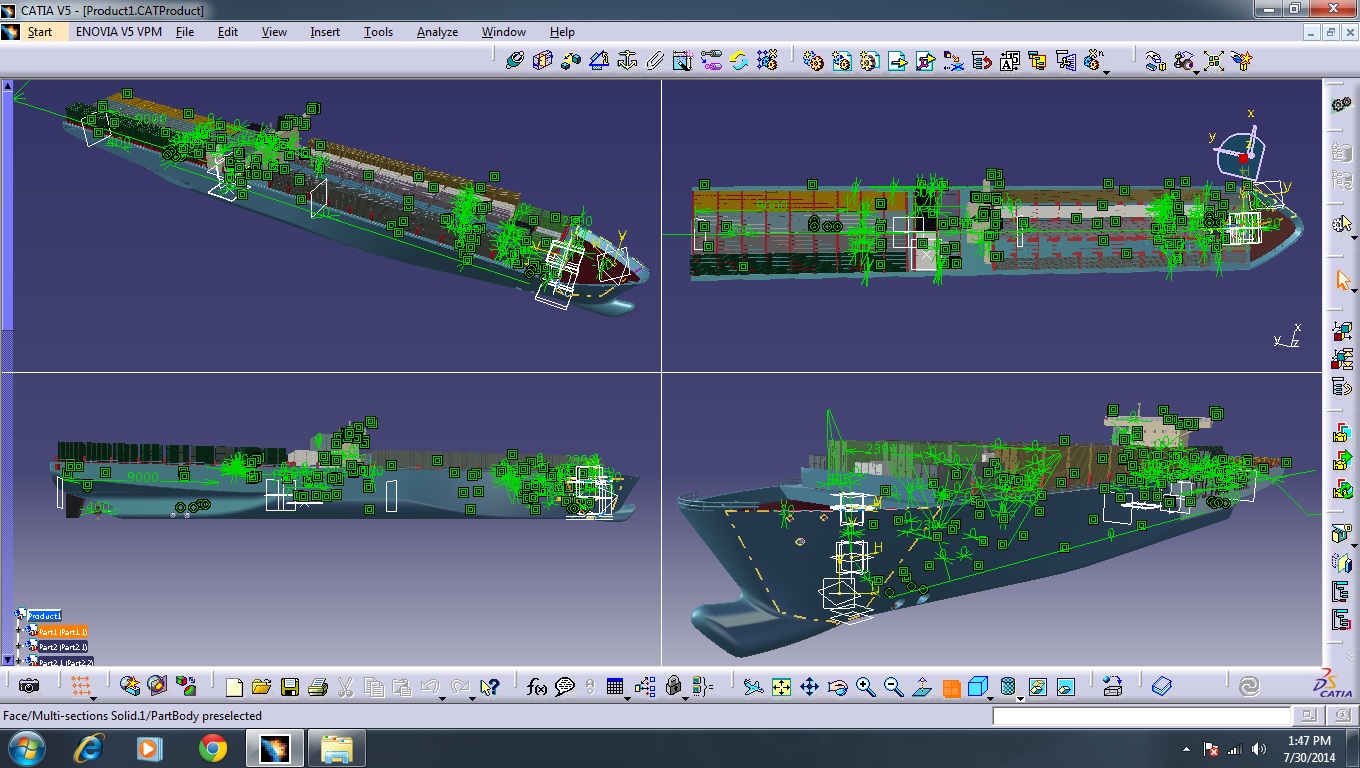
Task: Open the Tools menu
Action: (378, 32)
